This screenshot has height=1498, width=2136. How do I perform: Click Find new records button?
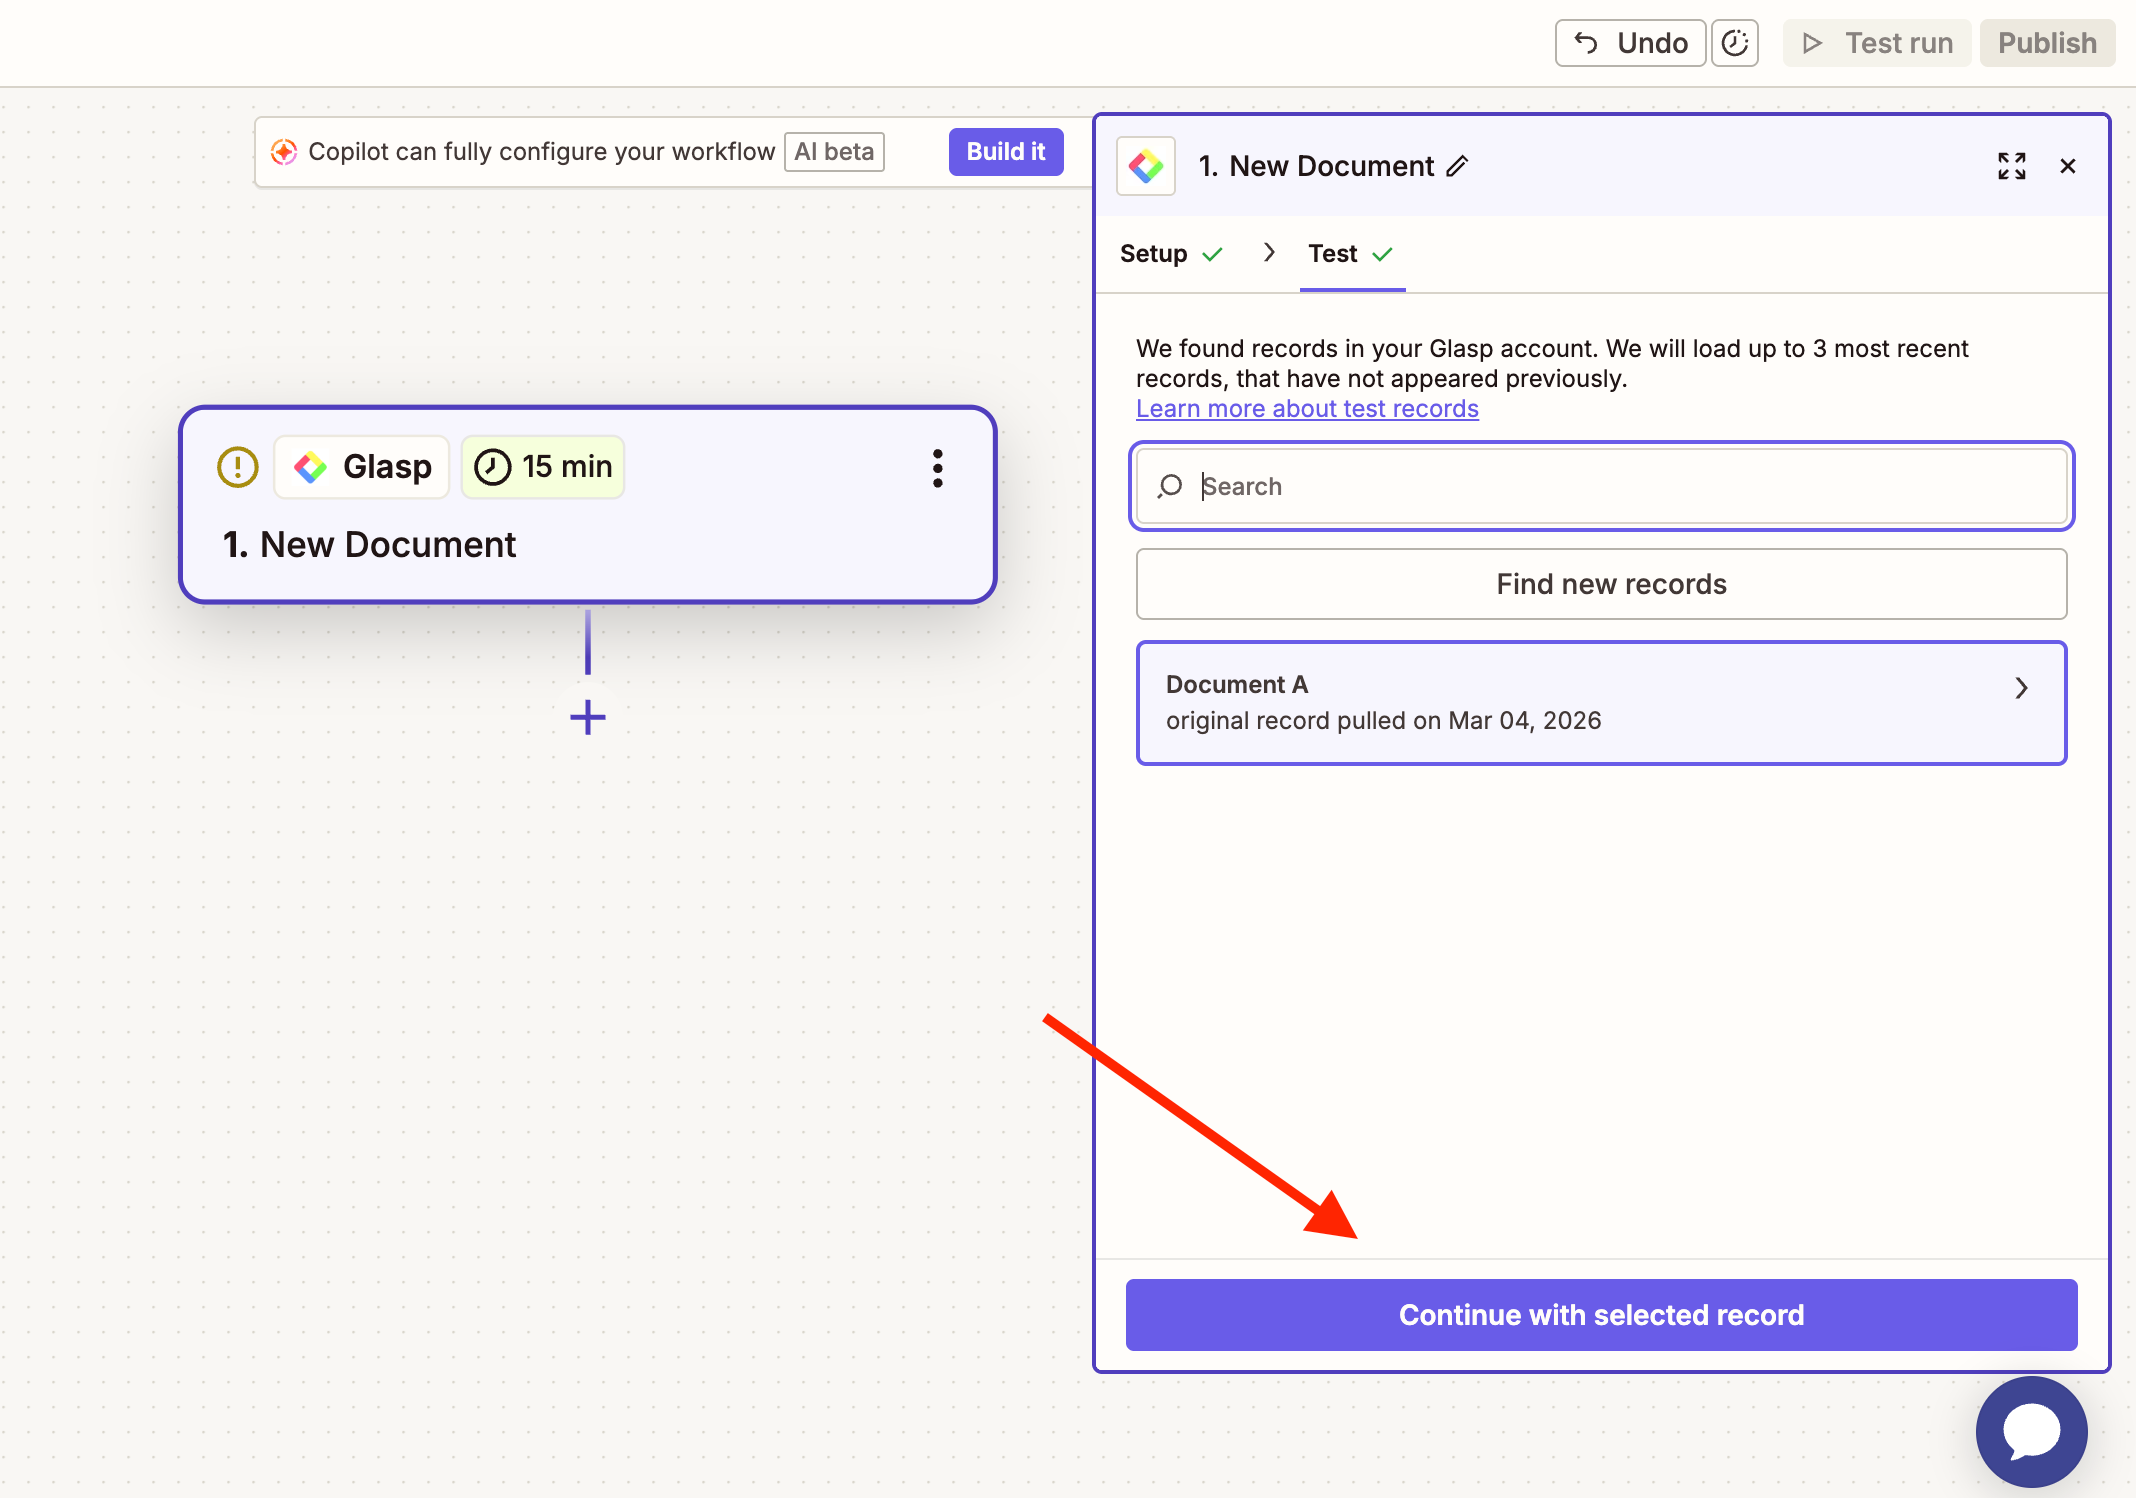pos(1601,584)
